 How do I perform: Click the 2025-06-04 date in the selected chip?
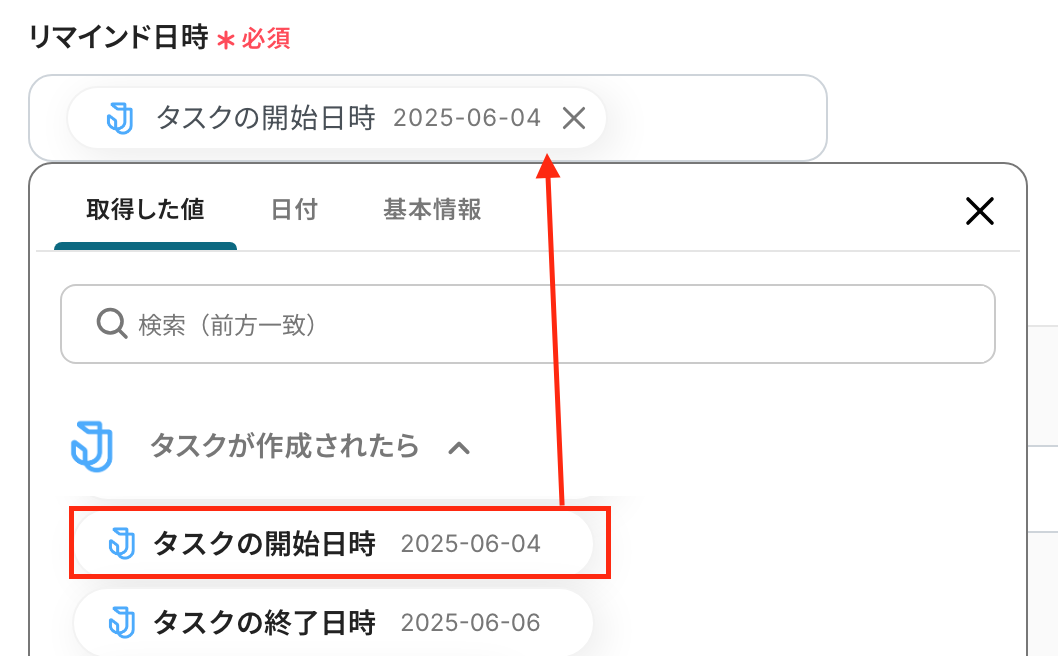tap(467, 119)
